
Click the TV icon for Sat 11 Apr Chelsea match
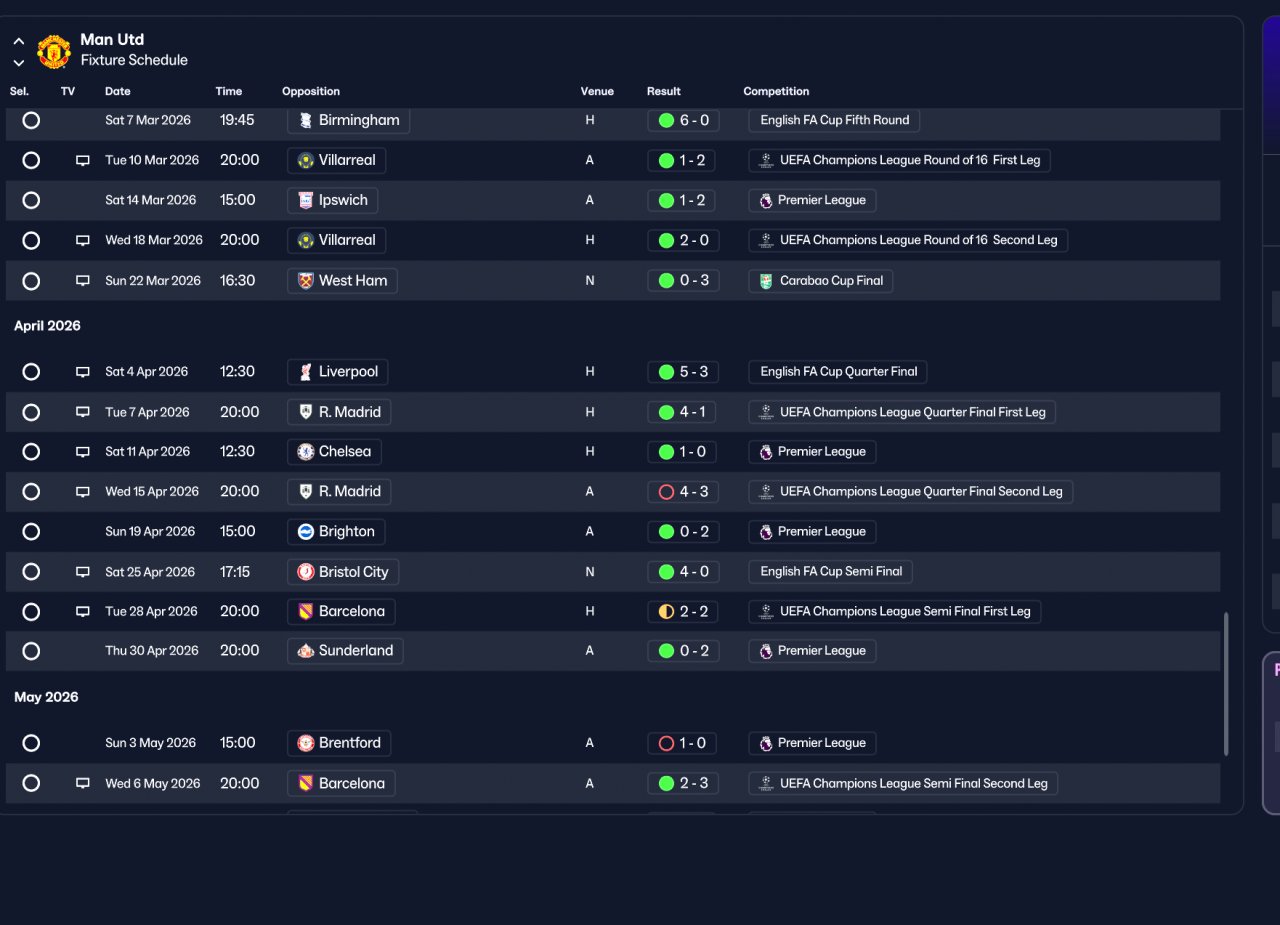[83, 452]
